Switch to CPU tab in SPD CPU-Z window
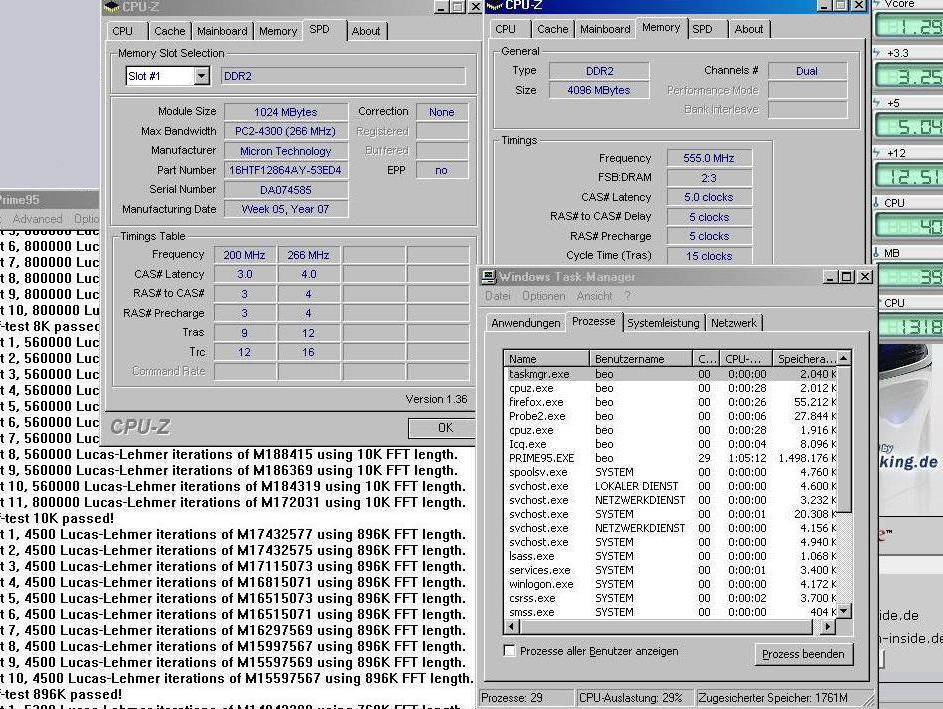Viewport: 943px width, 709px height. coord(122,31)
